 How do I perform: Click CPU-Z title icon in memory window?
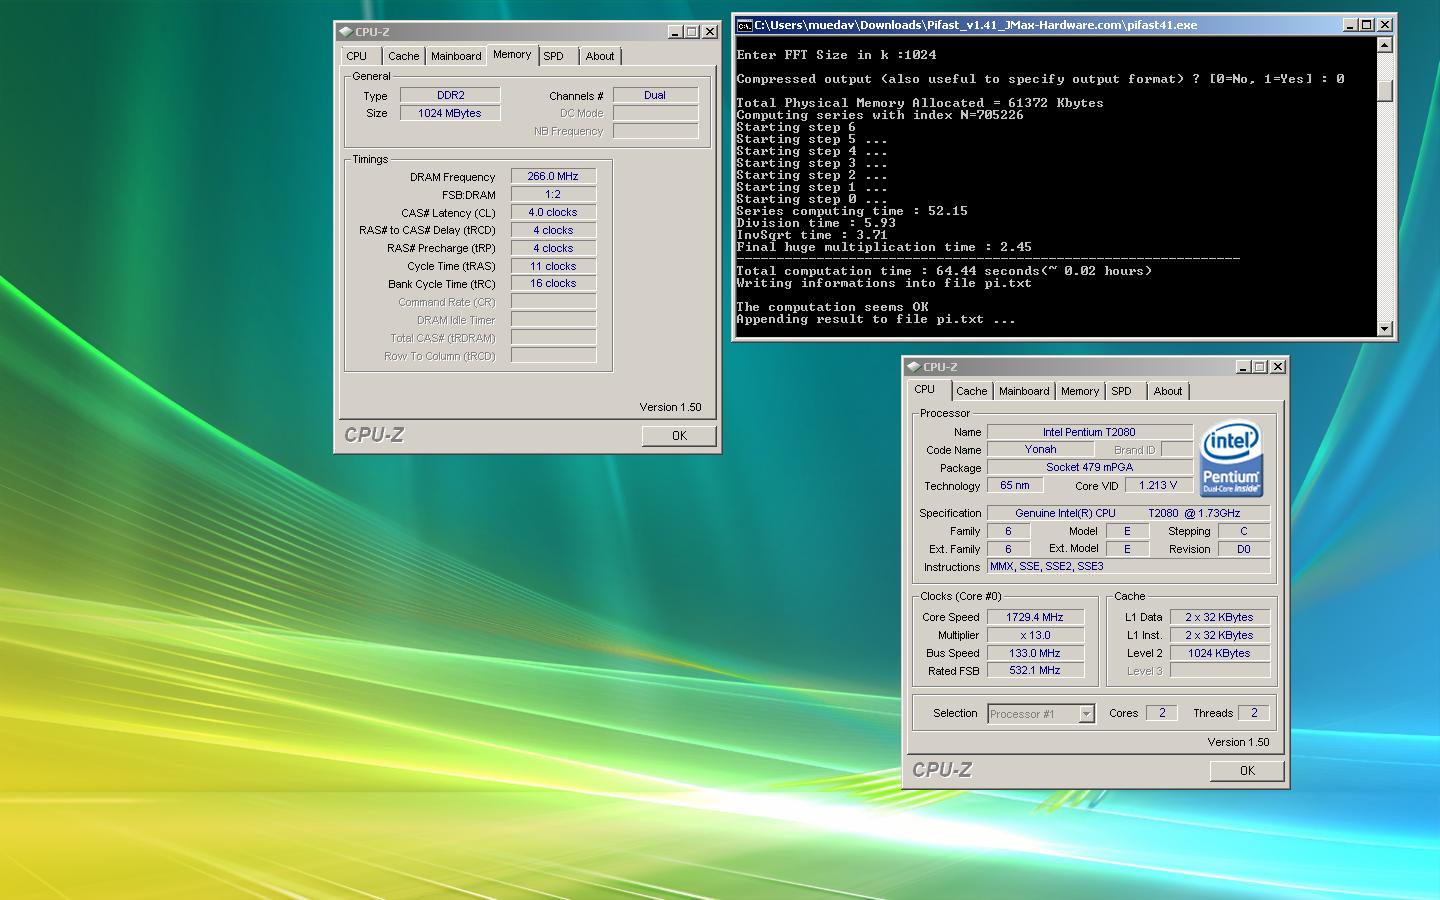(345, 32)
